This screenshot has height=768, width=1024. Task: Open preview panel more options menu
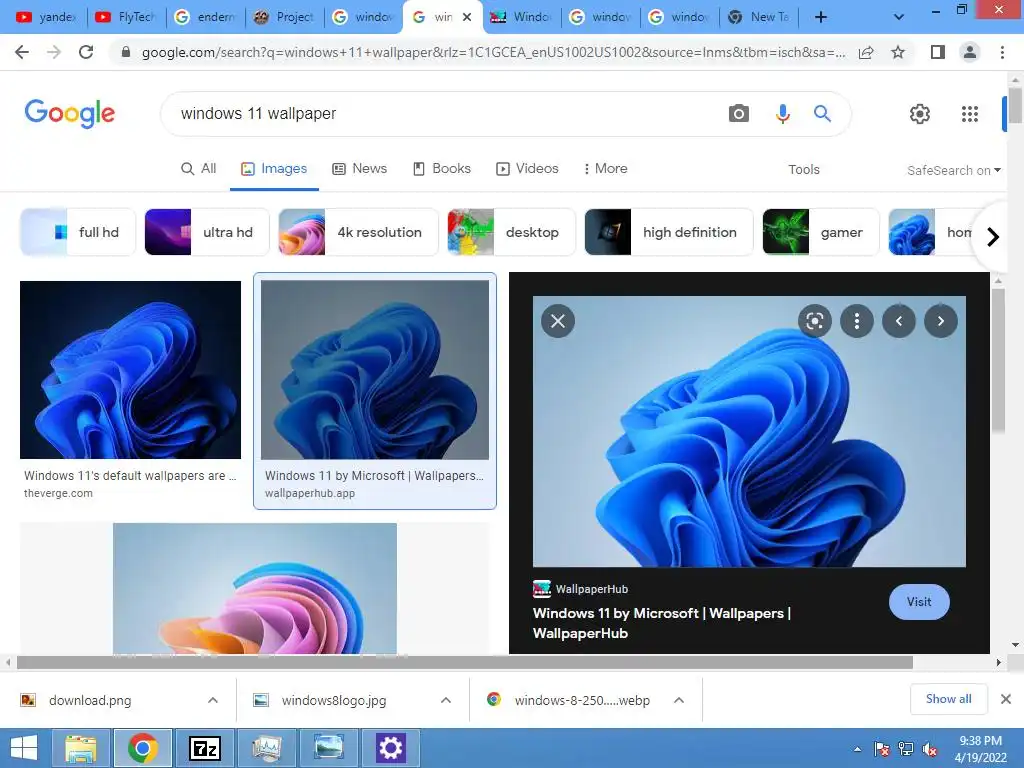pyautogui.click(x=857, y=321)
